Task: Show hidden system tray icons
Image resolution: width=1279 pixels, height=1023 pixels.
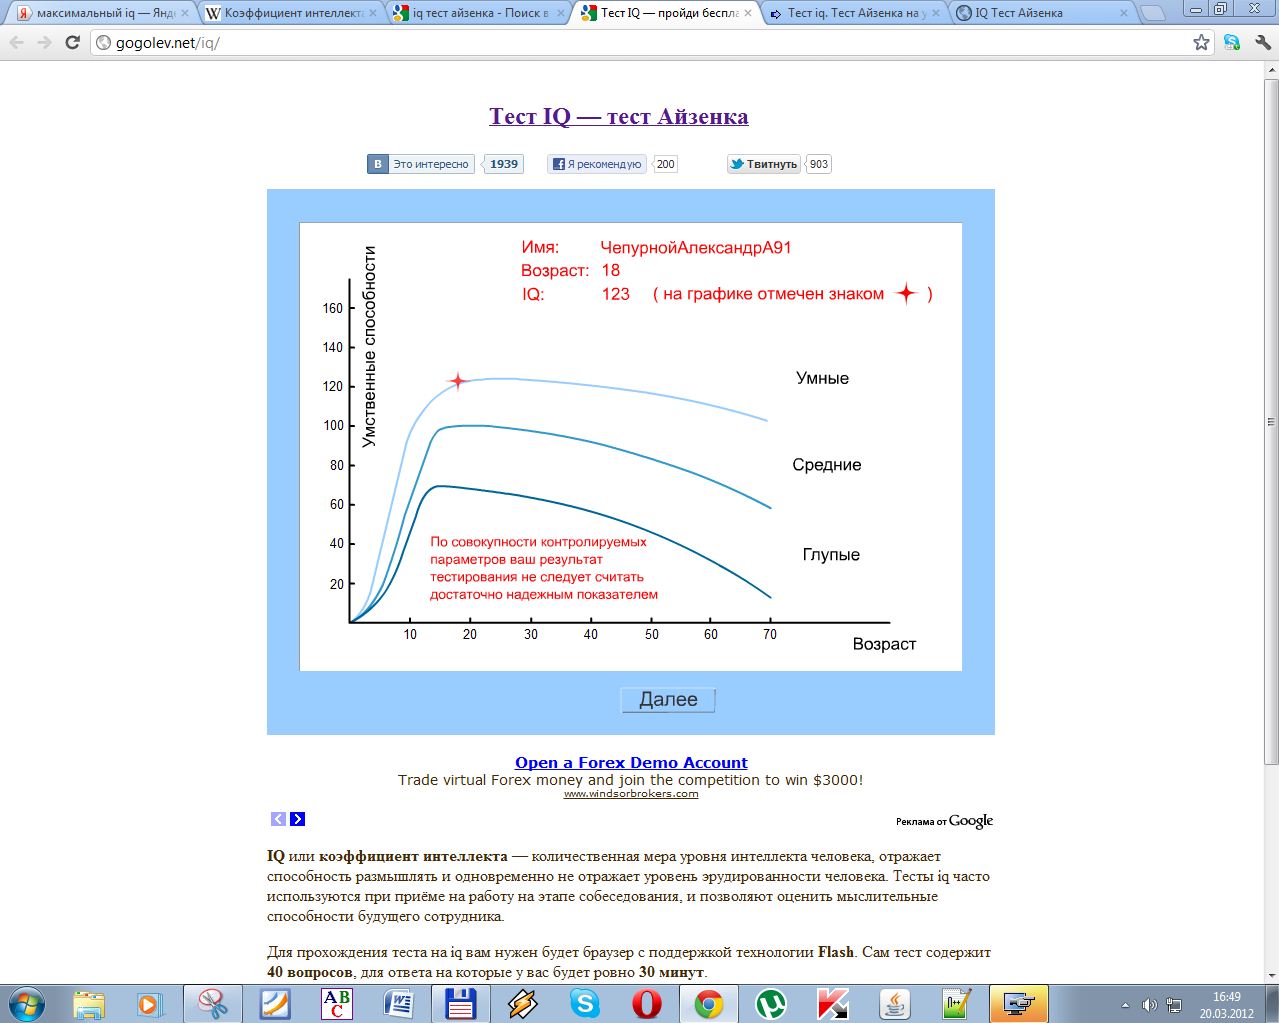Action: tap(1126, 1004)
